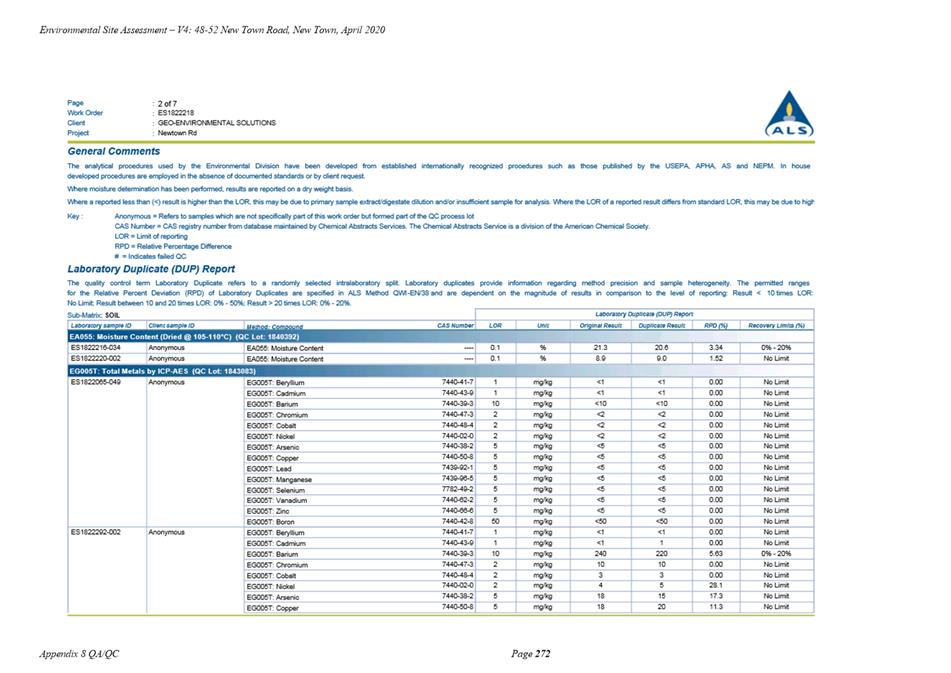Select sample ID ES1822065-049 cell

pos(96,383)
